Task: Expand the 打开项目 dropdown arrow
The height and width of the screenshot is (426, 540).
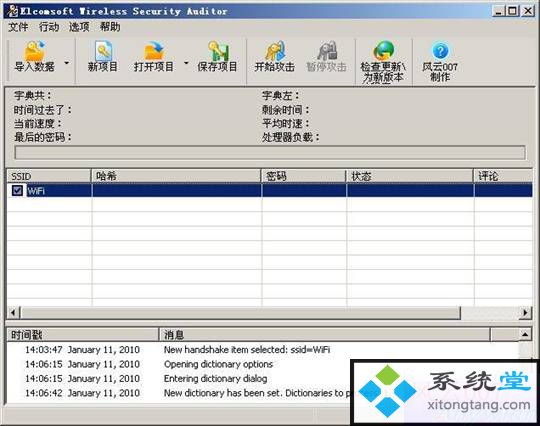Action: 186,63
